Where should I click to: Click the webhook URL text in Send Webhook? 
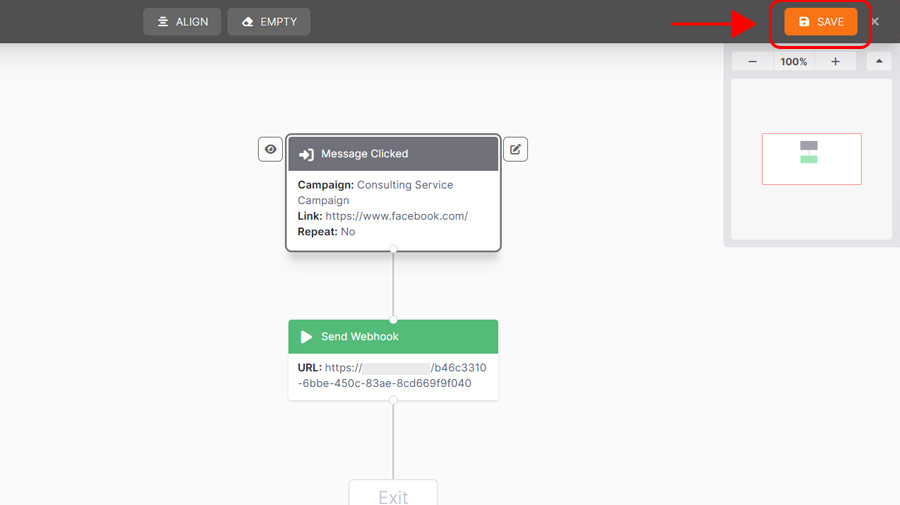click(392, 375)
